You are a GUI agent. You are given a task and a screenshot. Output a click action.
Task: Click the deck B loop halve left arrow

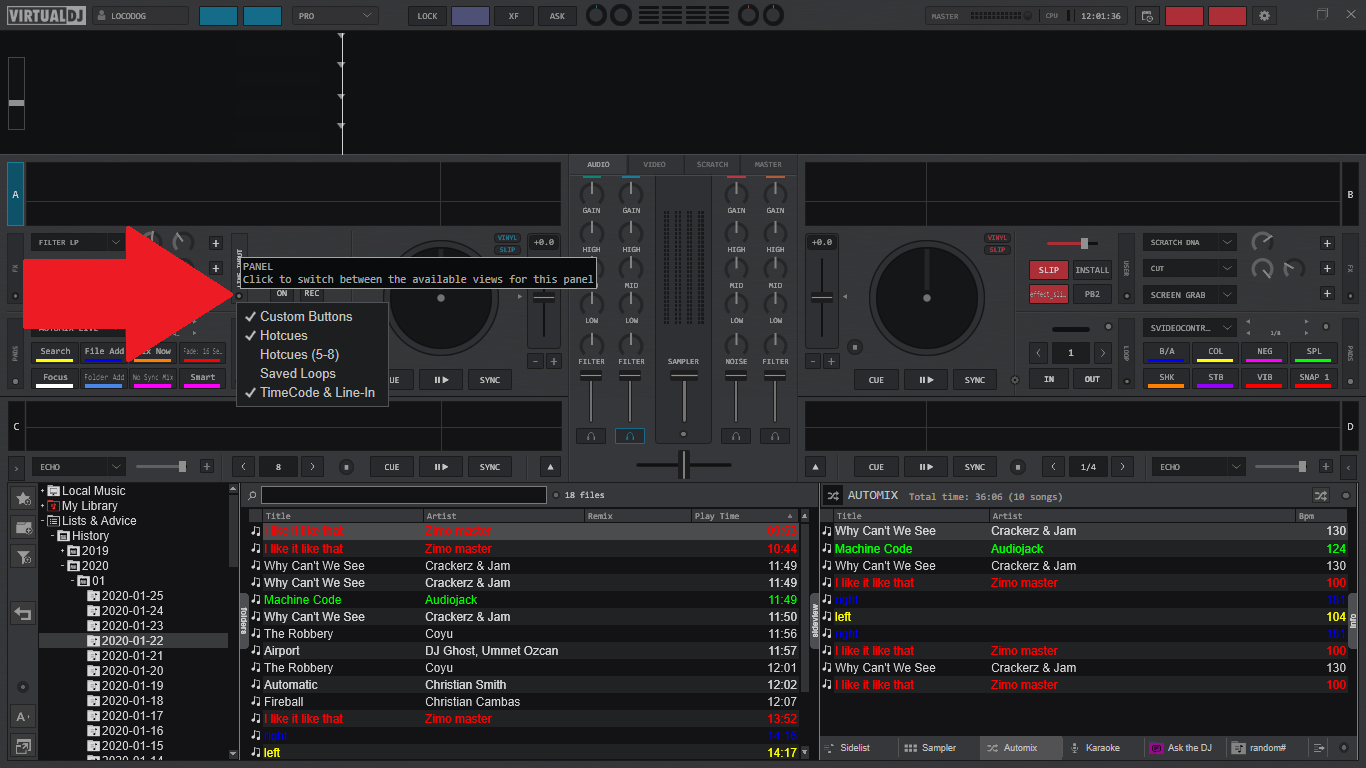(x=1038, y=353)
